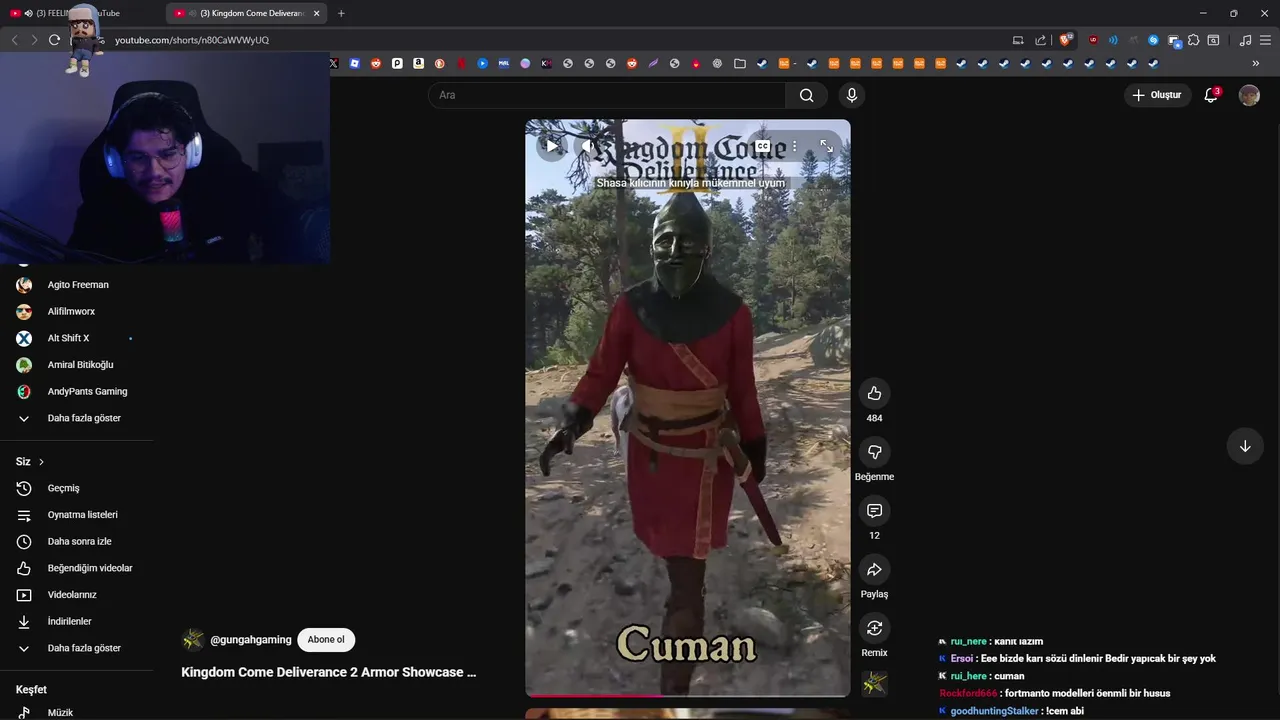Click the gungahgaming channel avatar
The height and width of the screenshot is (720, 1280).
point(193,640)
